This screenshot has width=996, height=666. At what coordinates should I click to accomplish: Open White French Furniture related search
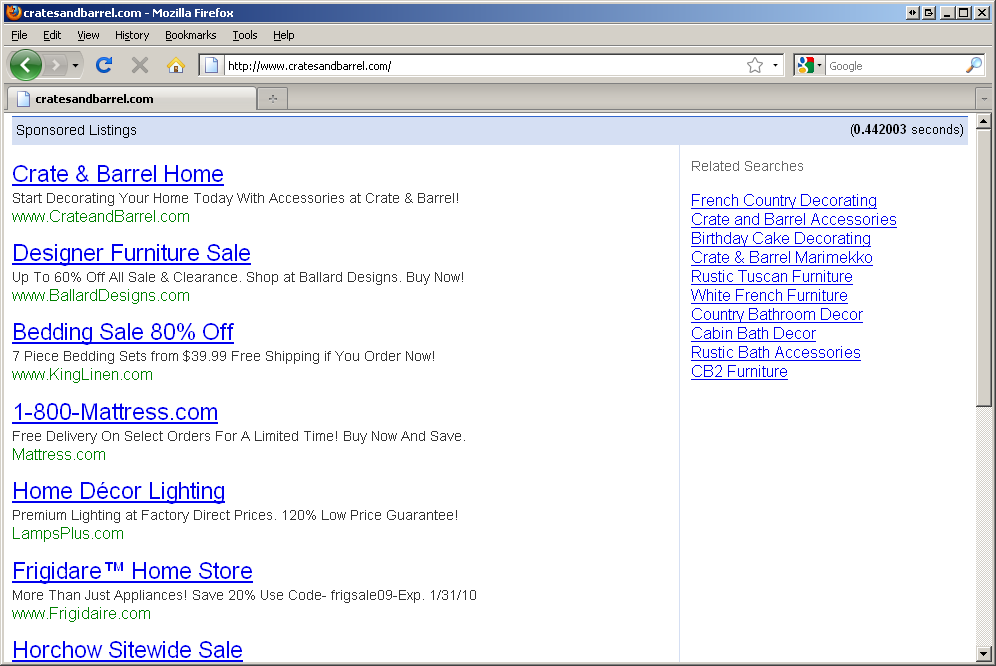(x=769, y=296)
